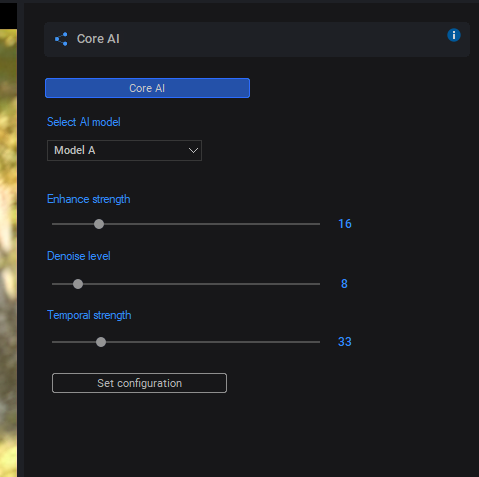Click the video preview image on left edge

8,253
